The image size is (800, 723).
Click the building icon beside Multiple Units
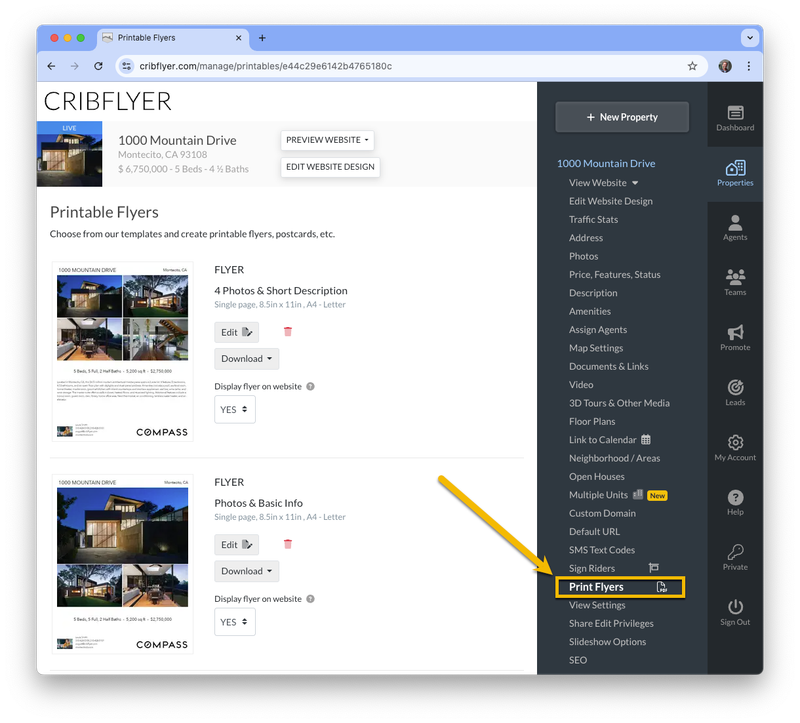point(638,494)
